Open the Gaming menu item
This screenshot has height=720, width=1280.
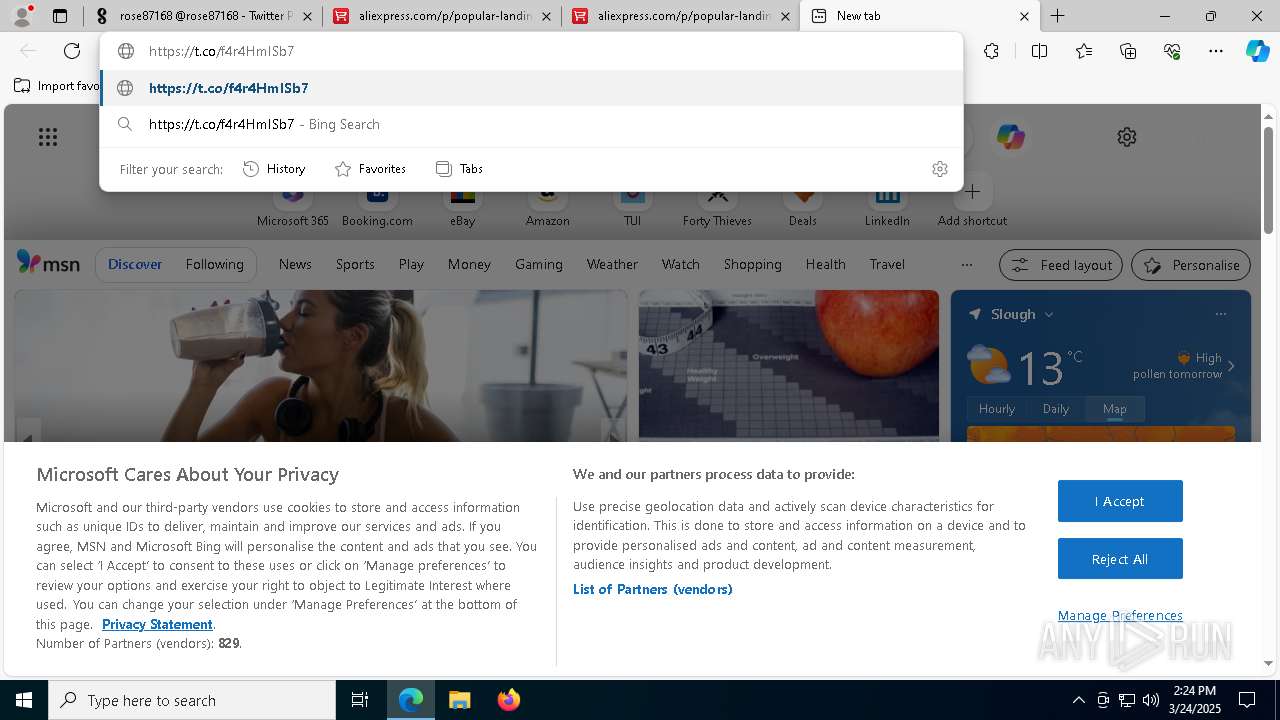coord(539,264)
